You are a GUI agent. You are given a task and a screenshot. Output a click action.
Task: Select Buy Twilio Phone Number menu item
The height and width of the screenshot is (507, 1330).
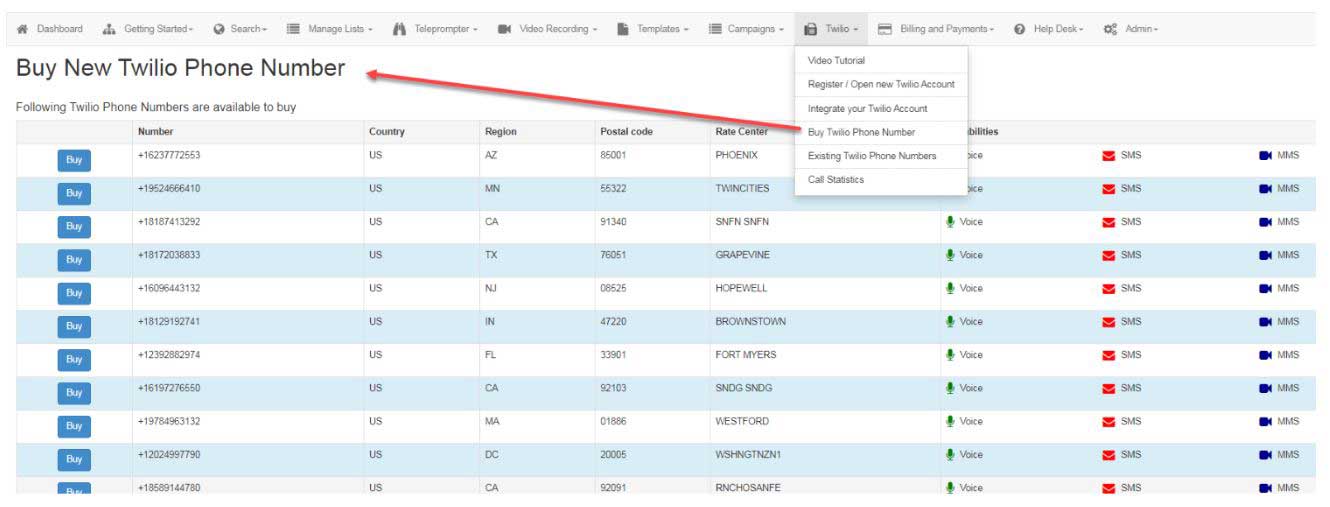[861, 132]
